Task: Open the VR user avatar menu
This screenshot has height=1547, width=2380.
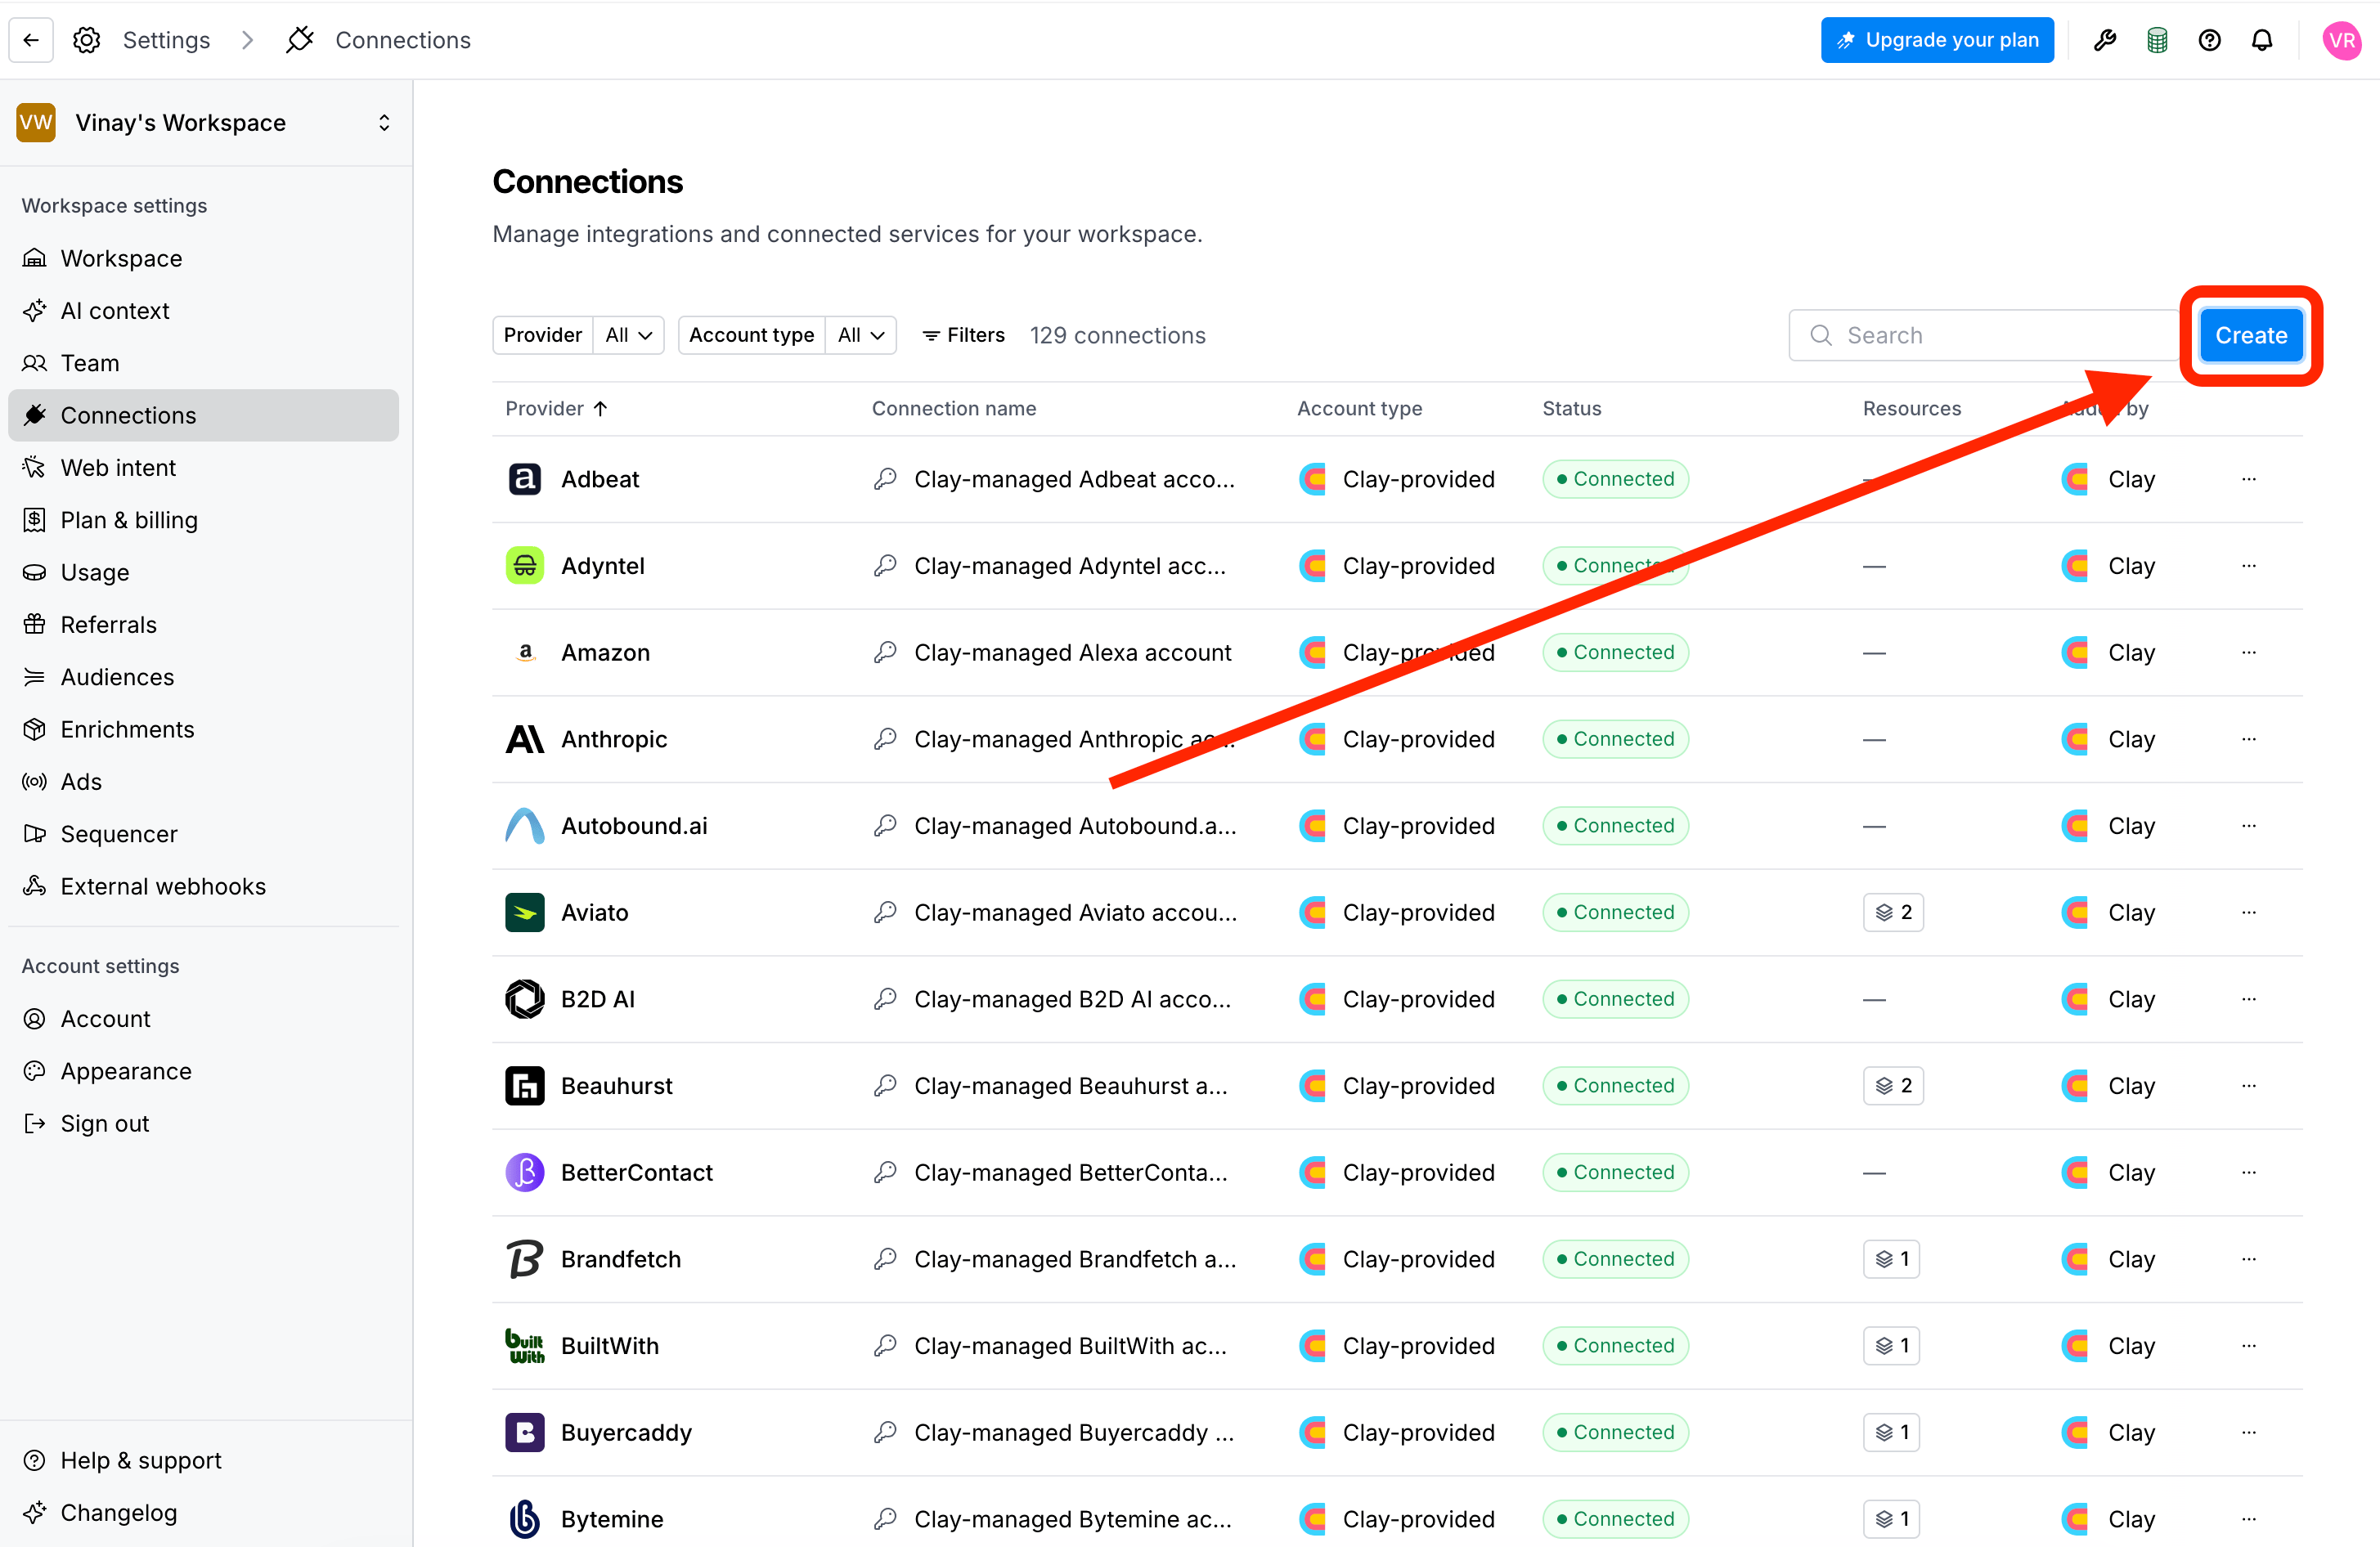Action: pyautogui.click(x=2342, y=40)
